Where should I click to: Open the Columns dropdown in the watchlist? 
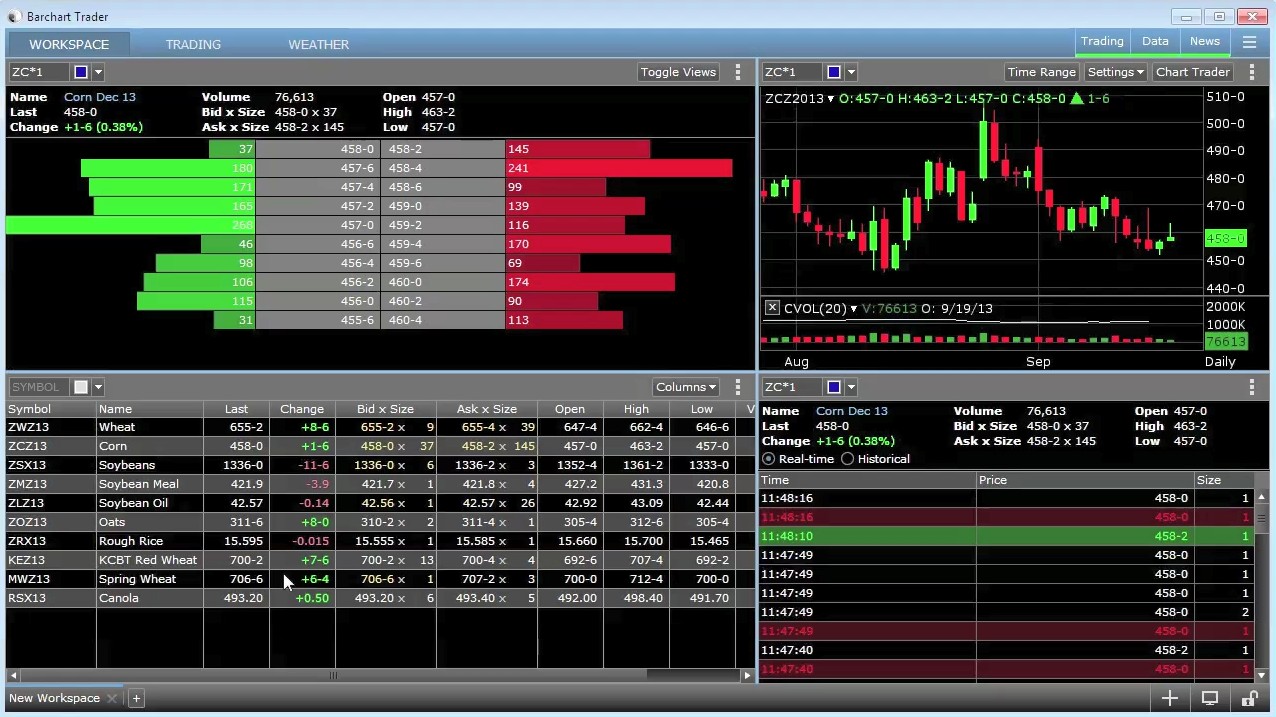pyautogui.click(x=686, y=387)
